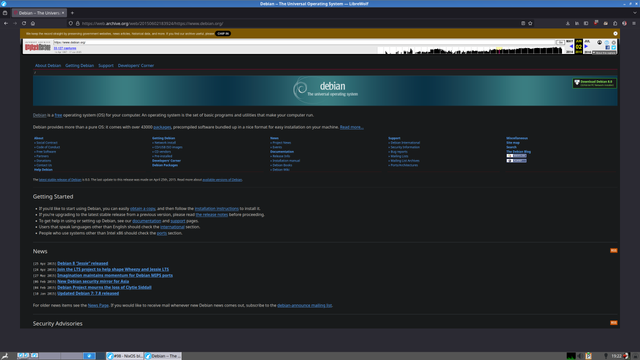Close the Debian browser tab
Screen dimensions: 640x360
[x=63, y=13]
